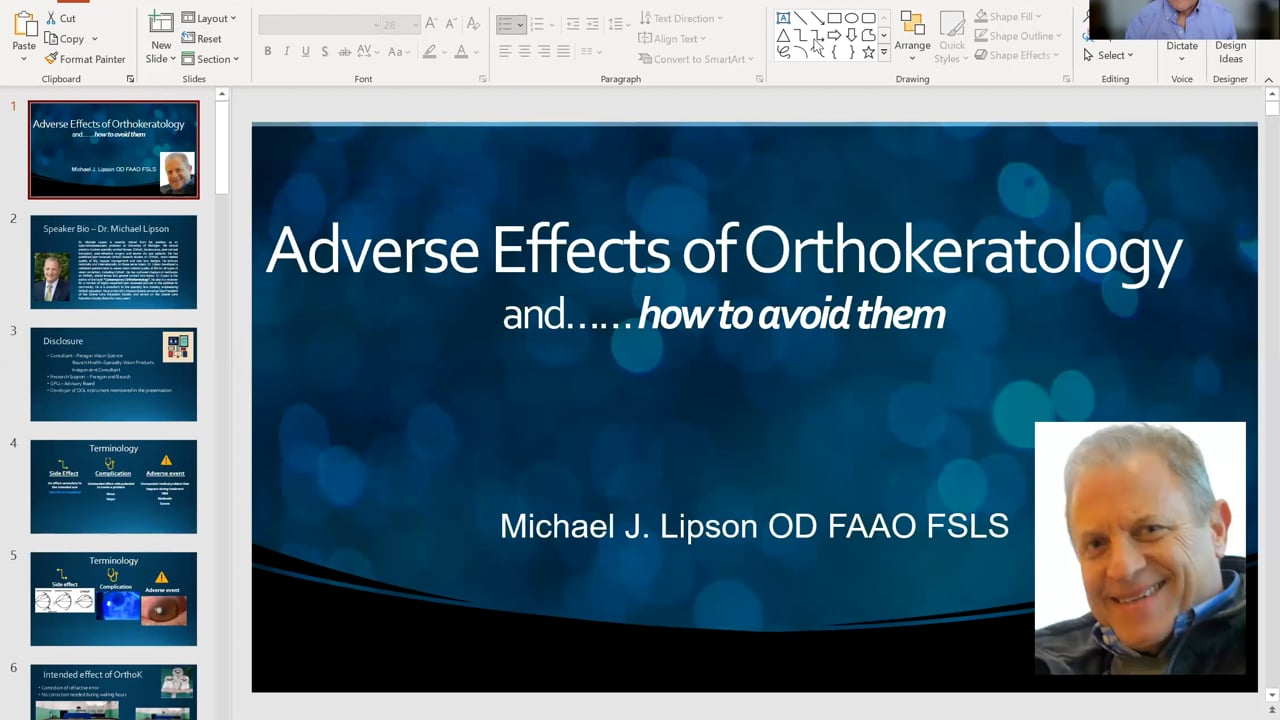
Task: Select the Left Brace shape
Action: [x=834, y=52]
